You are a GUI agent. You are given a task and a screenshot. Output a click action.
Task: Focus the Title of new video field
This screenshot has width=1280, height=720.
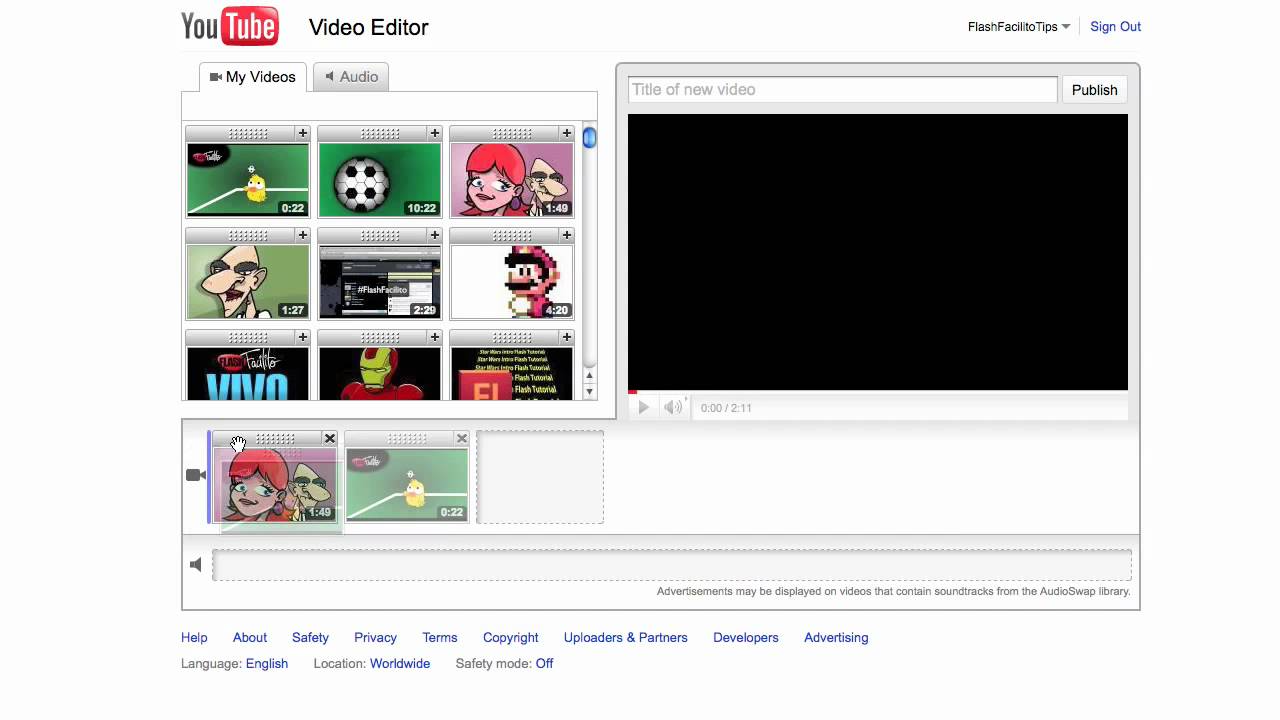pos(842,89)
